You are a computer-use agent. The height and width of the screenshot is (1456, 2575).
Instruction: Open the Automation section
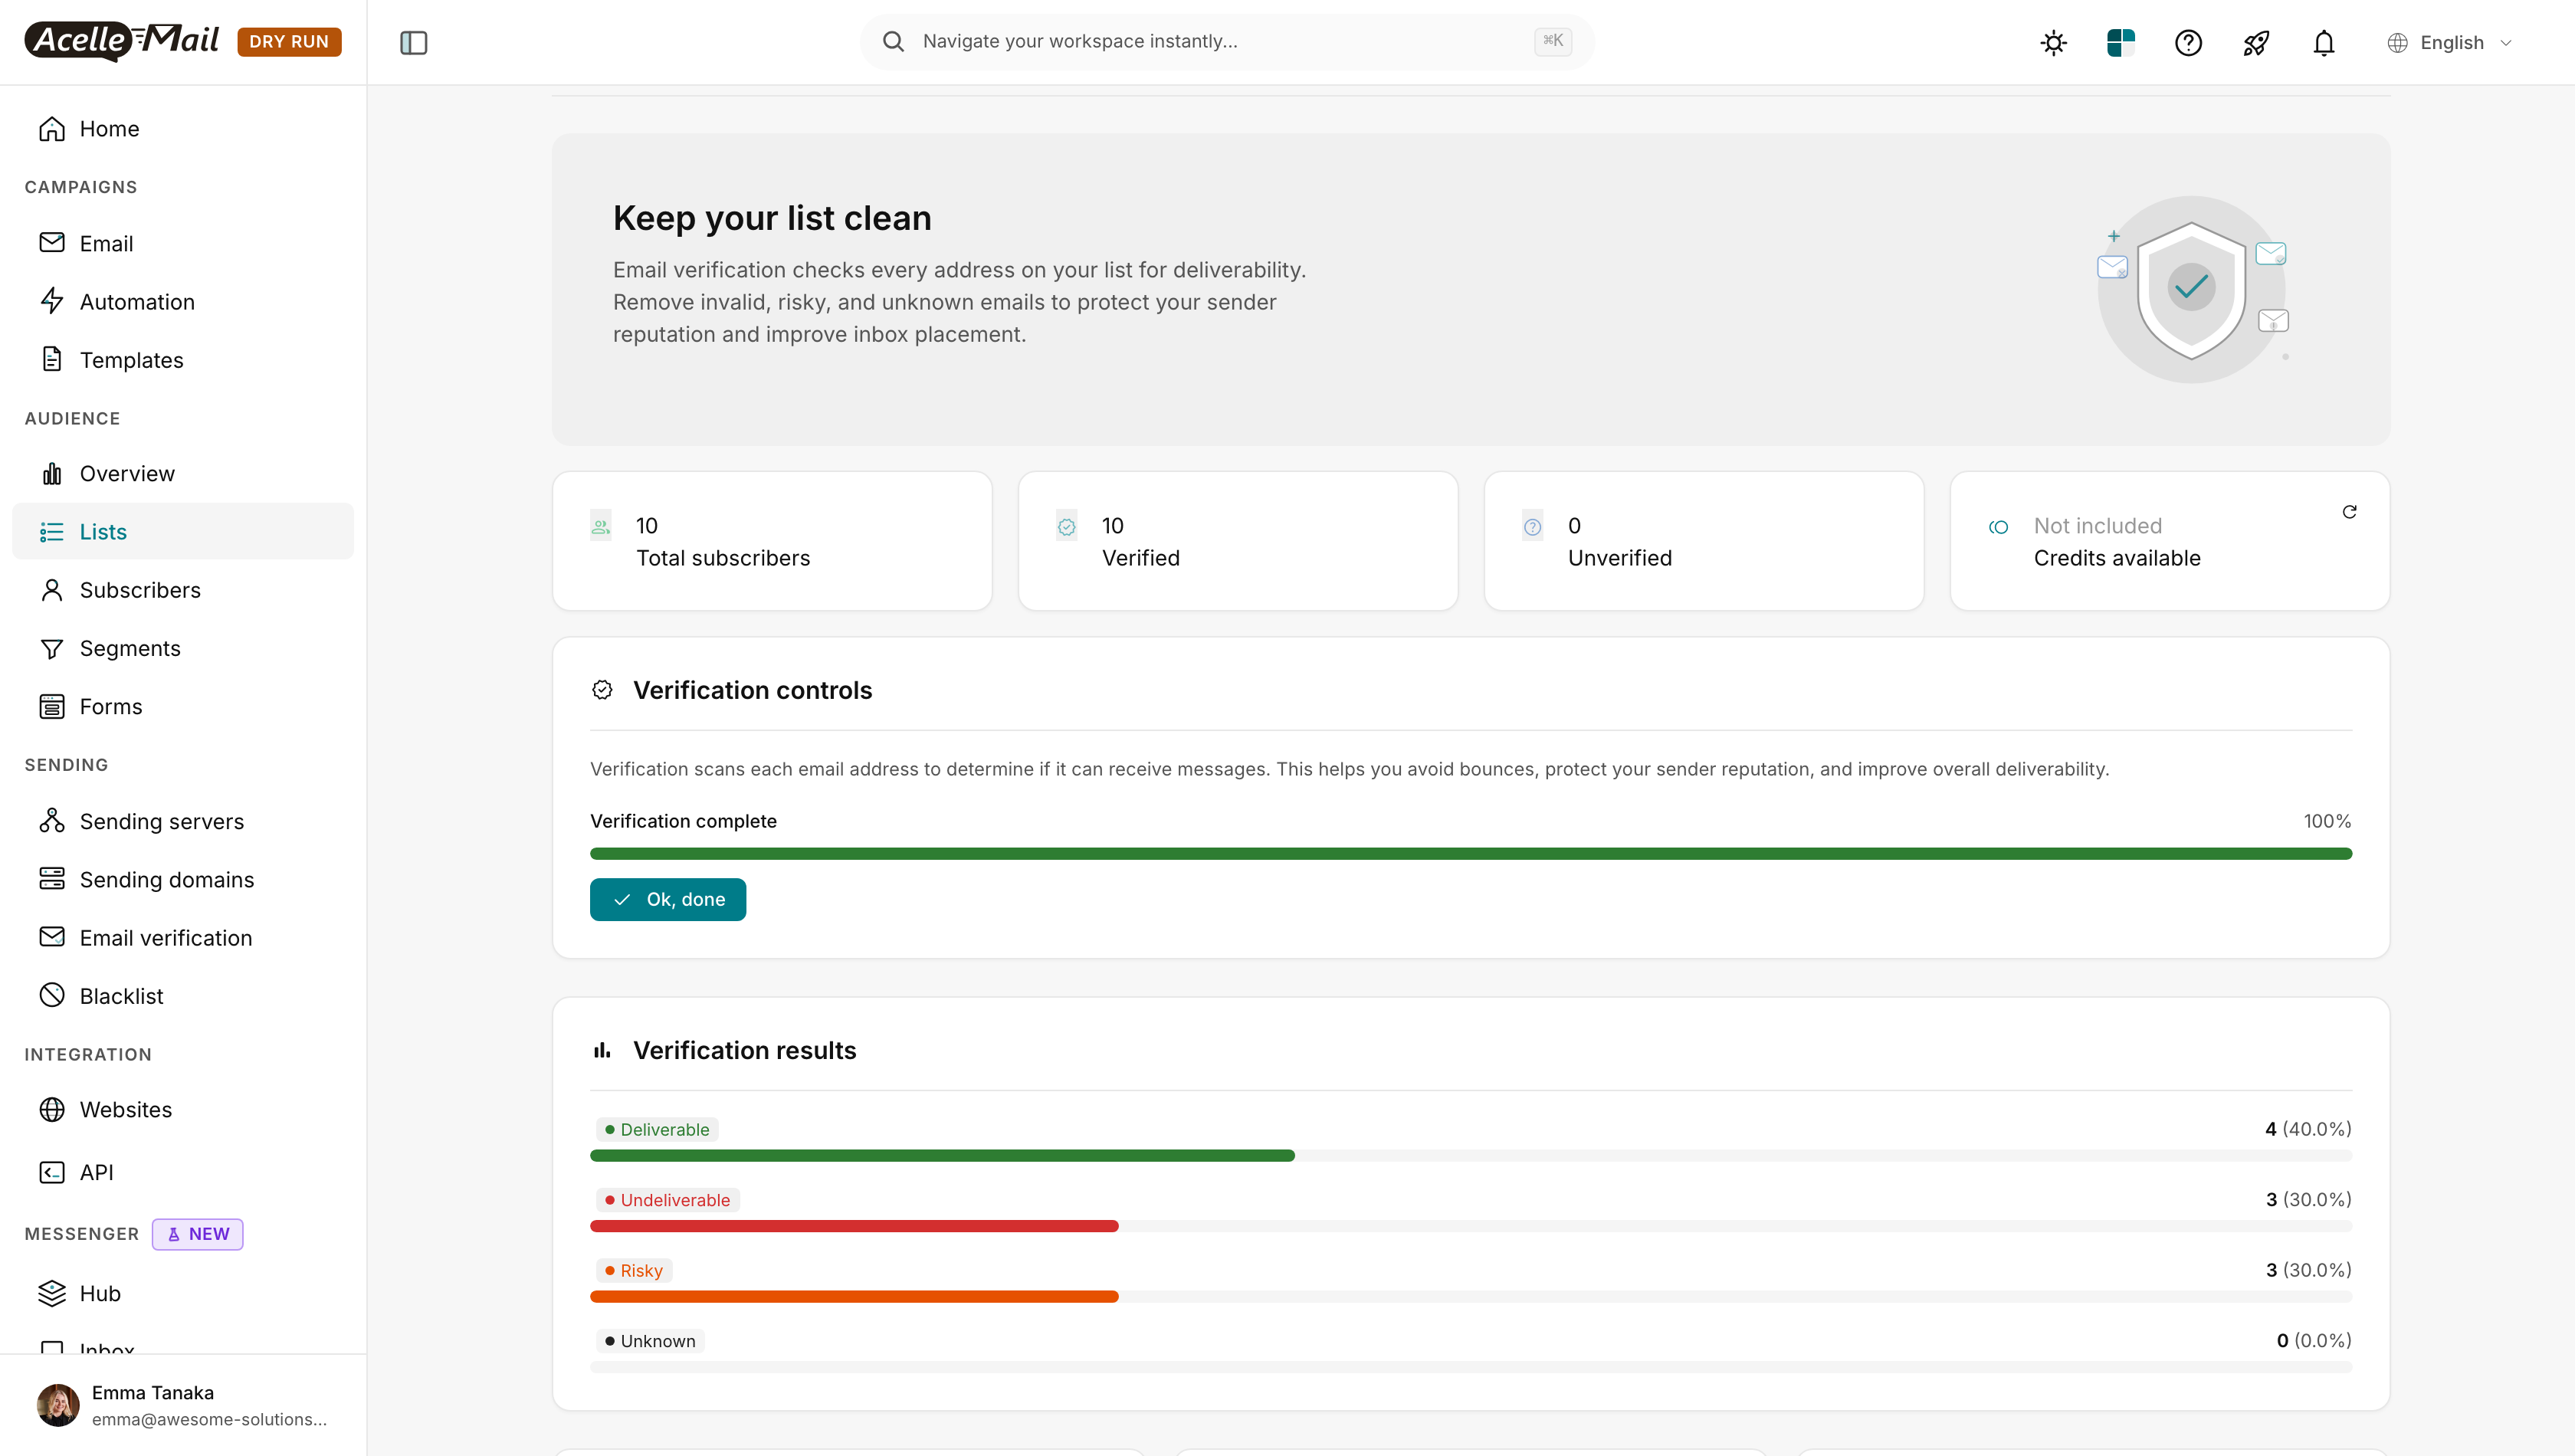click(x=183, y=301)
